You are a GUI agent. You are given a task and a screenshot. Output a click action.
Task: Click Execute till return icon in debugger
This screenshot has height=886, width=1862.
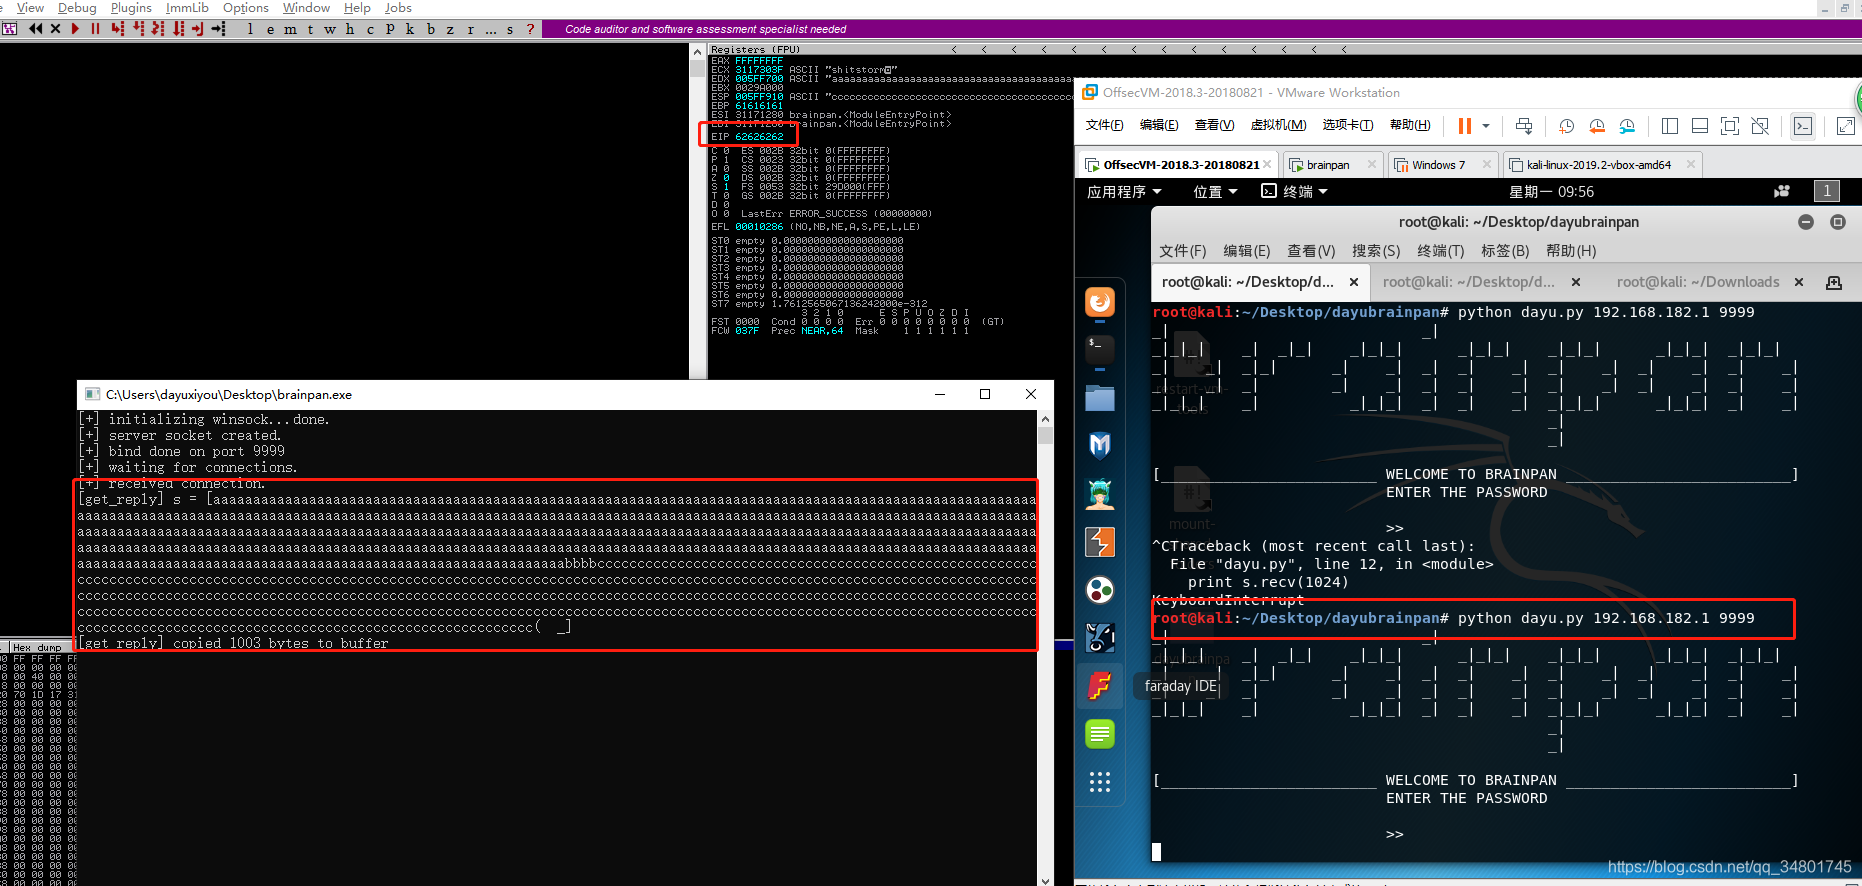click(x=198, y=29)
